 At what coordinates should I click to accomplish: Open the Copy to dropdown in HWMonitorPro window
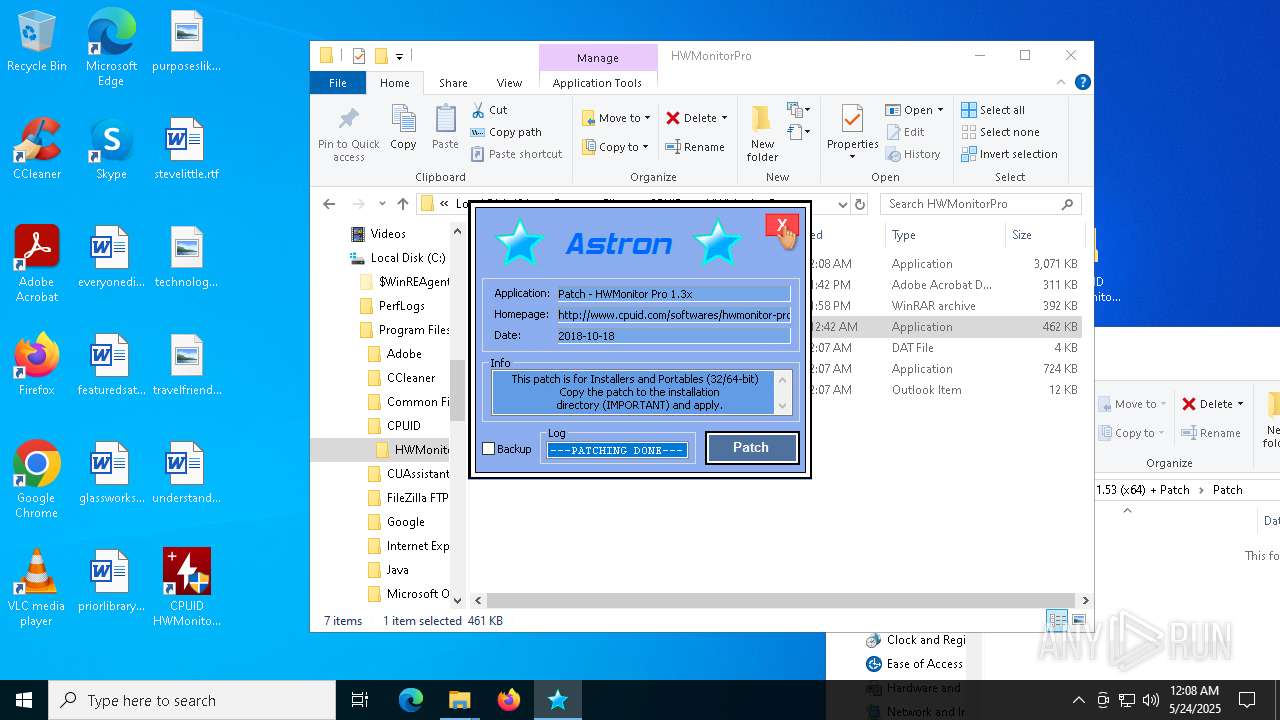click(x=616, y=147)
